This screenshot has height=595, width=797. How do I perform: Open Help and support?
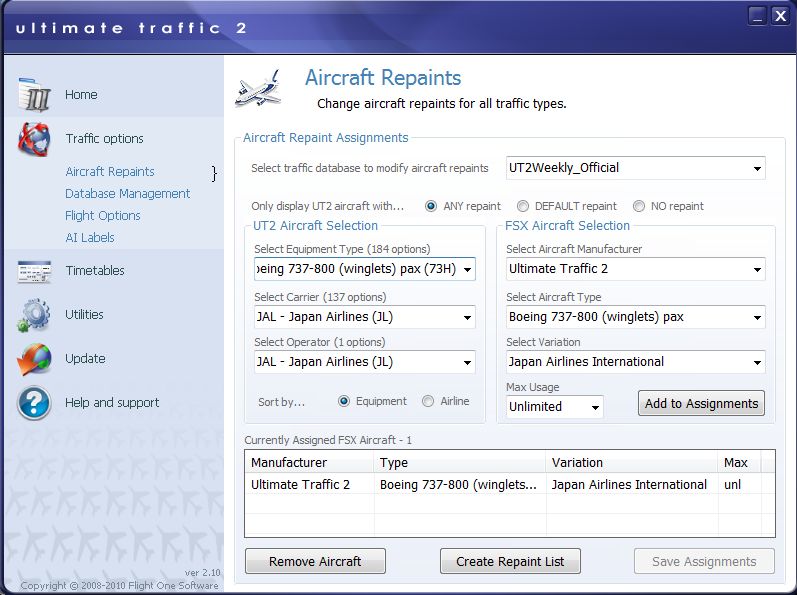(x=112, y=403)
